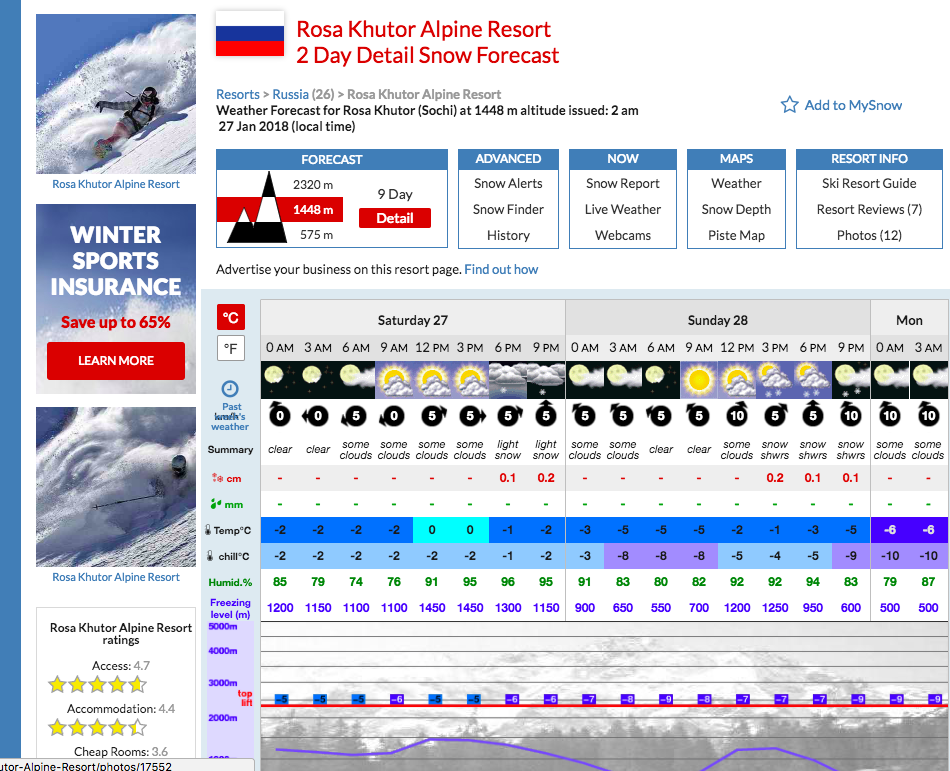This screenshot has width=950, height=771.
Task: Open the top snowboarder photo thumbnail
Action: pos(116,94)
